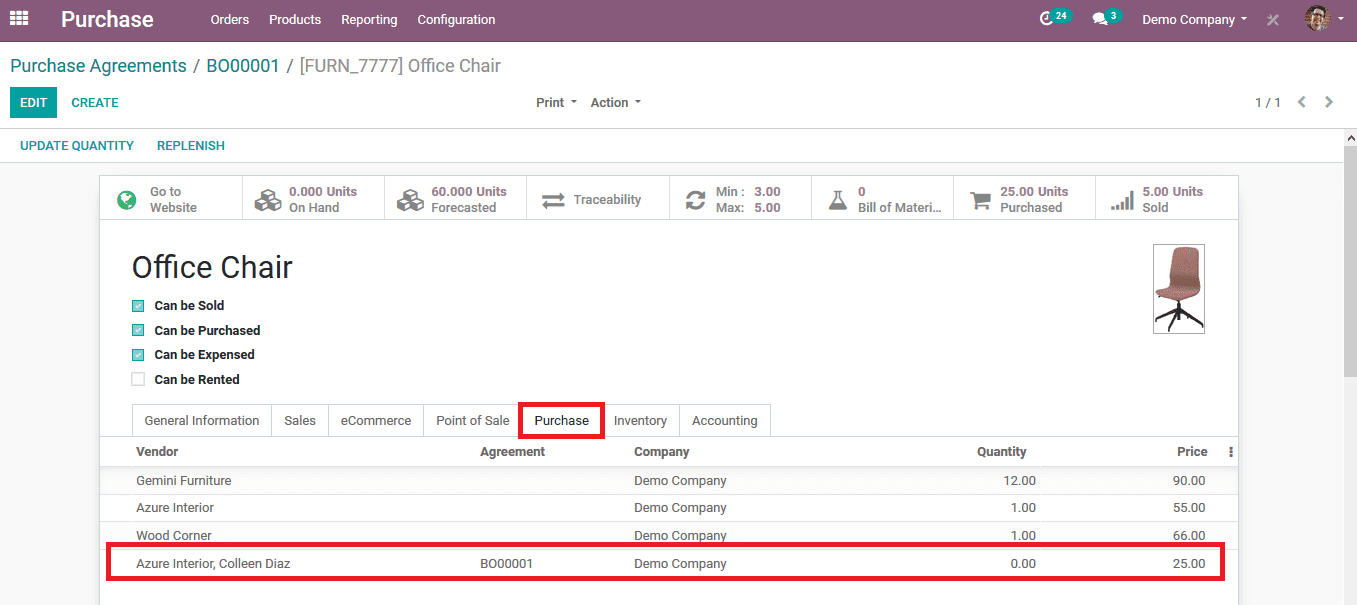This screenshot has width=1357, height=605.
Task: Click the 25.00 price cell
Action: tap(1189, 564)
